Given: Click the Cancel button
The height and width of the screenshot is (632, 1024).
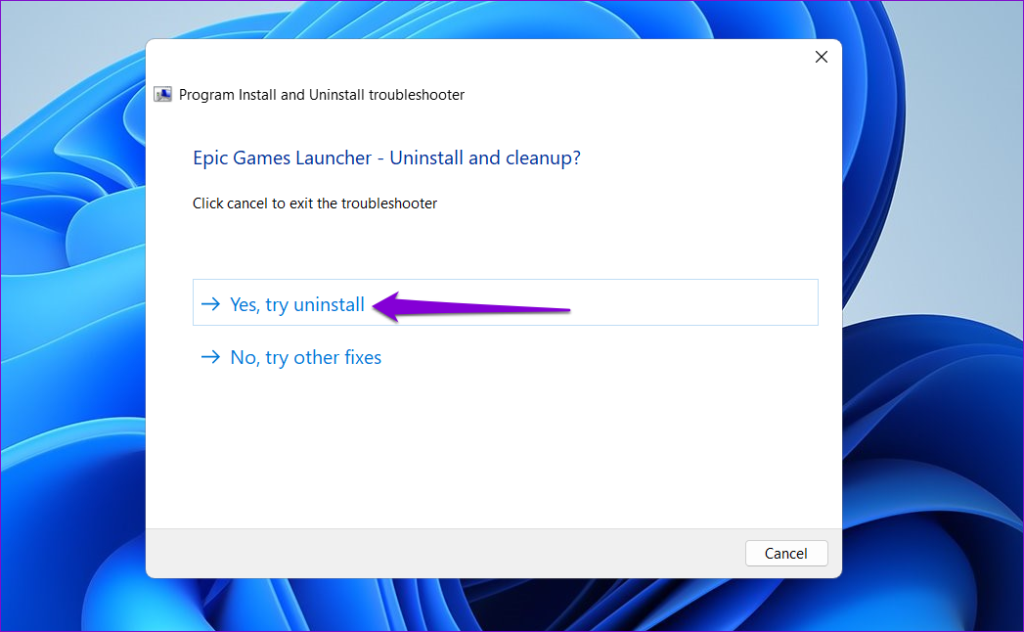Looking at the screenshot, I should point(786,553).
